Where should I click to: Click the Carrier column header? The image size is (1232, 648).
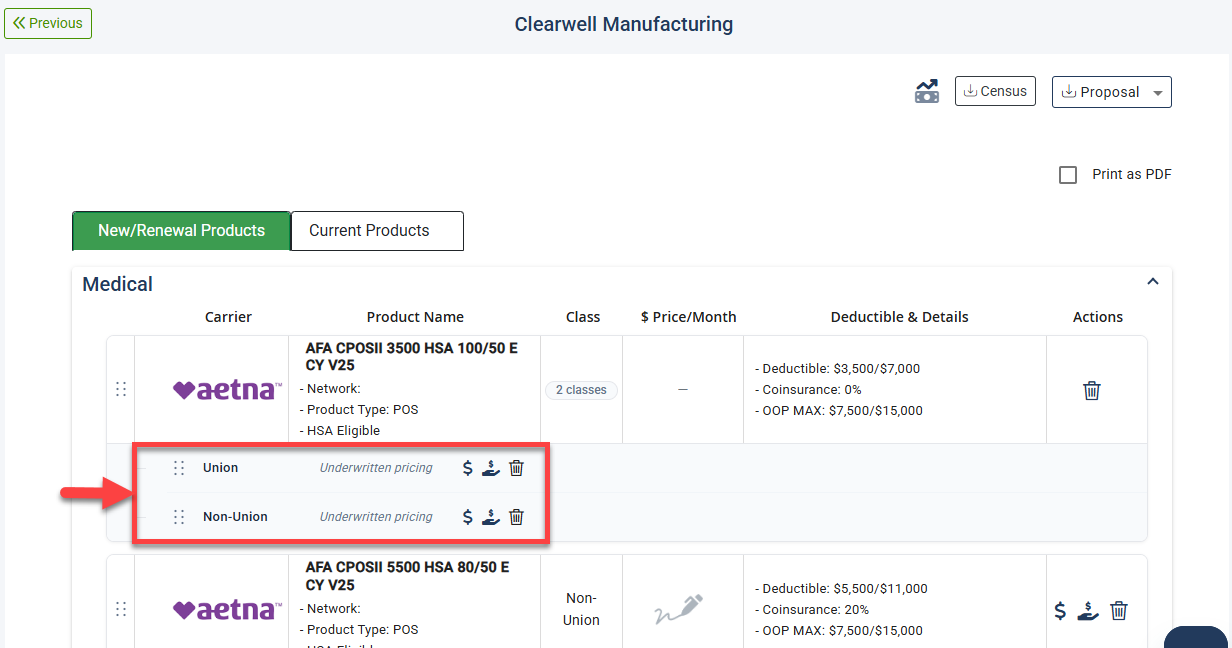tap(228, 317)
